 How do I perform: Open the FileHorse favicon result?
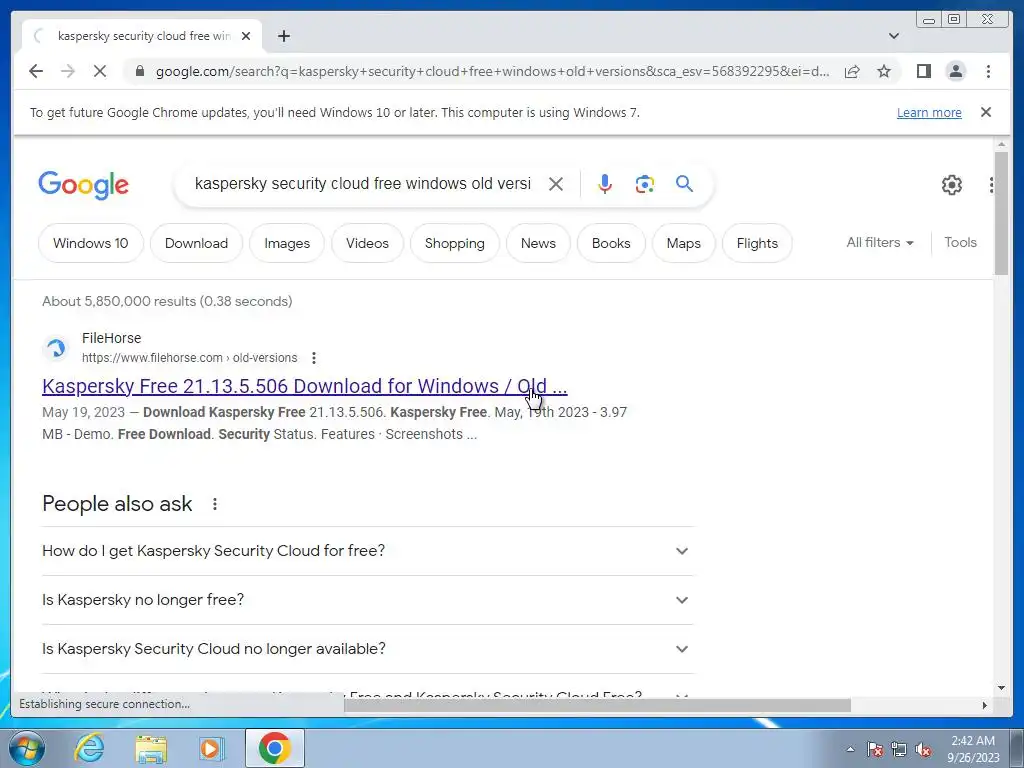56,347
